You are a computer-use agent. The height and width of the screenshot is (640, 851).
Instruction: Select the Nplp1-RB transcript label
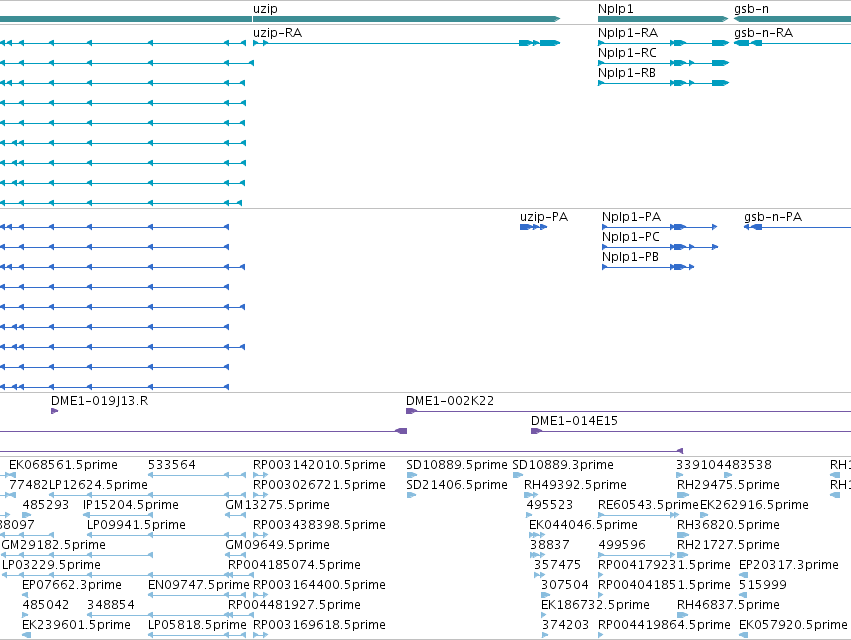(x=627, y=73)
